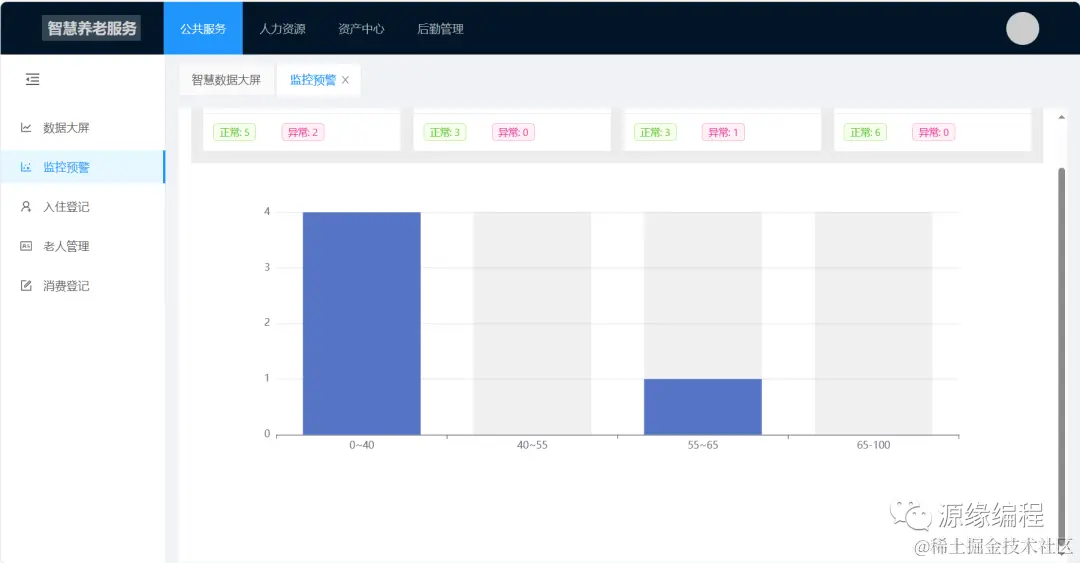Open the 后勤管理 top menu
This screenshot has width=1080, height=563.
tap(440, 28)
